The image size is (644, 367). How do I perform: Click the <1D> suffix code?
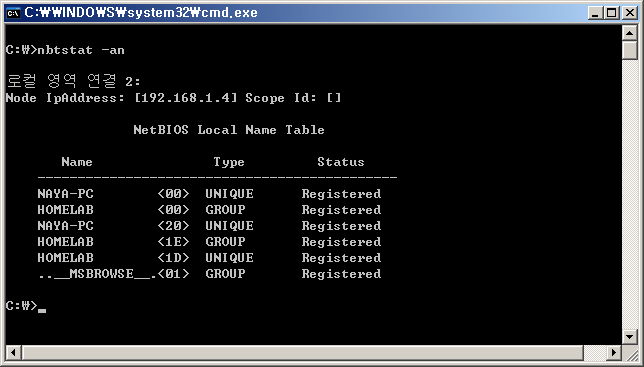click(173, 258)
